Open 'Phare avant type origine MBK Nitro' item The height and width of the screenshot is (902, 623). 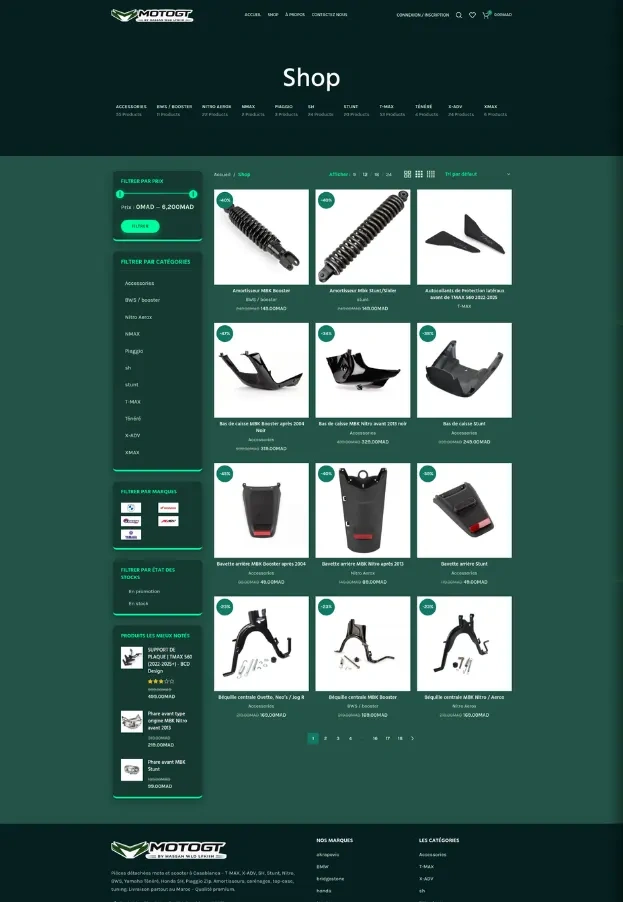167,721
